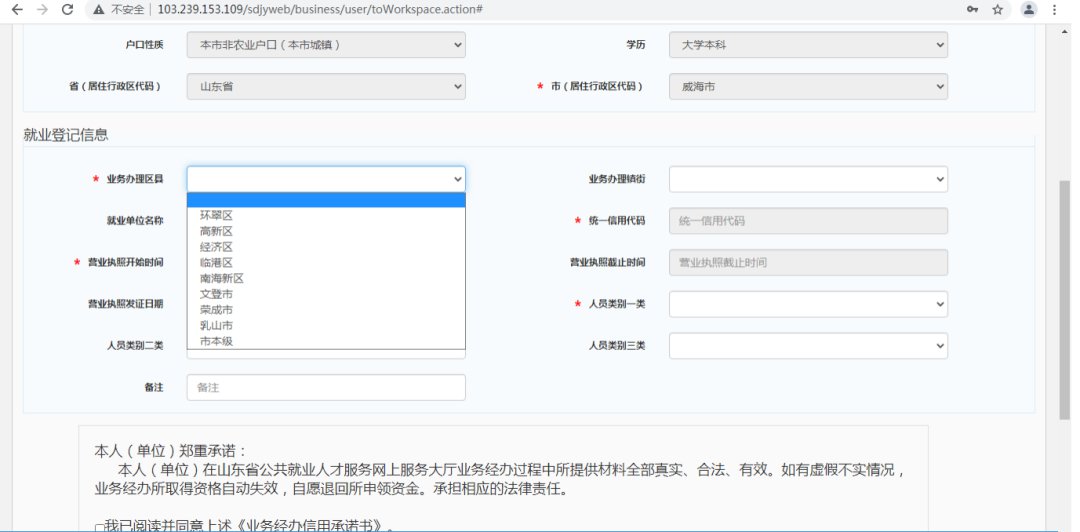Choose 市本级 at the bottom of the list
Screen dimensions: 1080x532
tap(216, 341)
